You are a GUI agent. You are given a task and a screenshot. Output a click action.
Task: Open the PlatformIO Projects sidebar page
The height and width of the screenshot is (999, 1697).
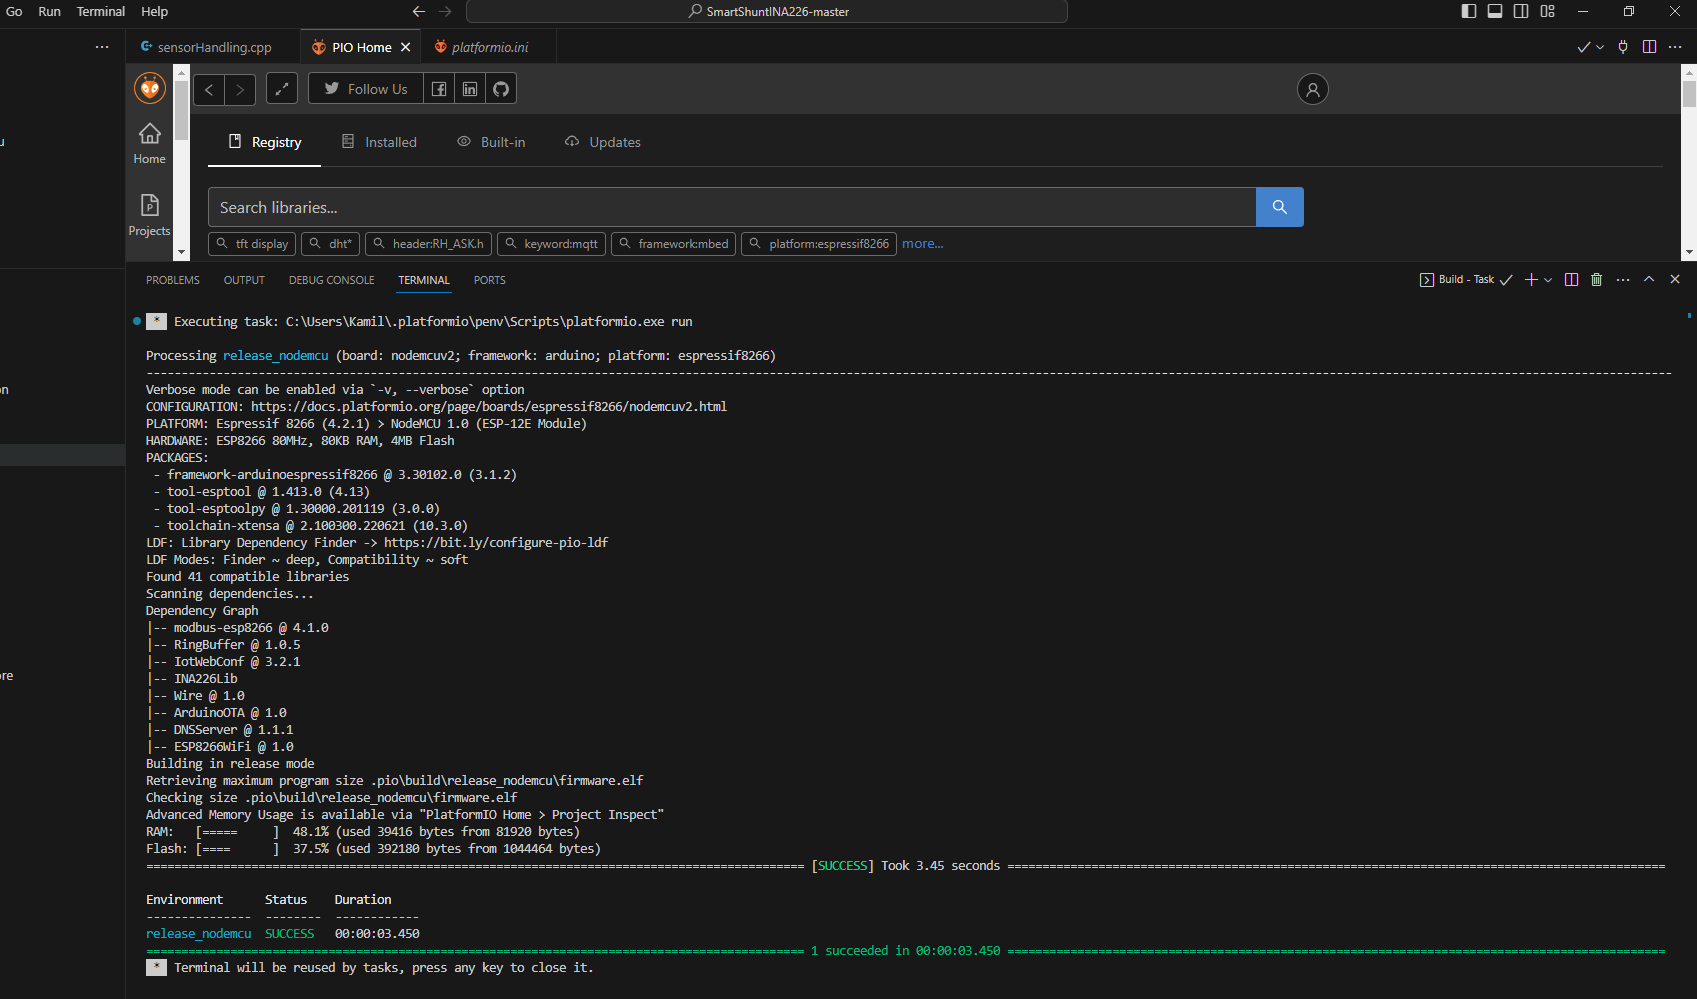tap(149, 214)
